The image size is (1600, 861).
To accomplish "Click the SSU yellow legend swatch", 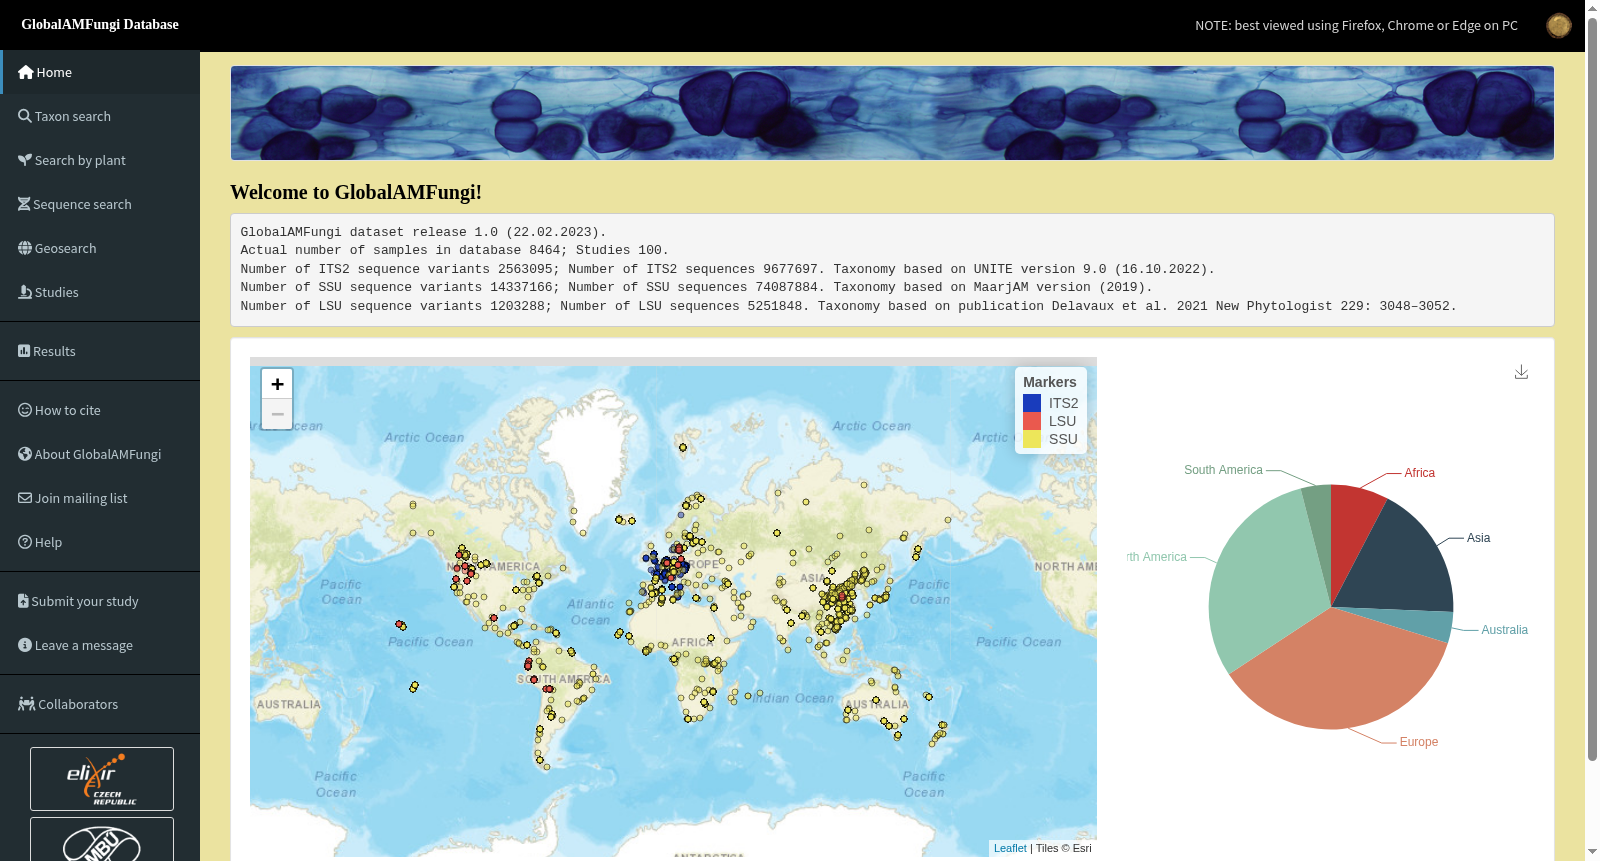I will [1032, 439].
